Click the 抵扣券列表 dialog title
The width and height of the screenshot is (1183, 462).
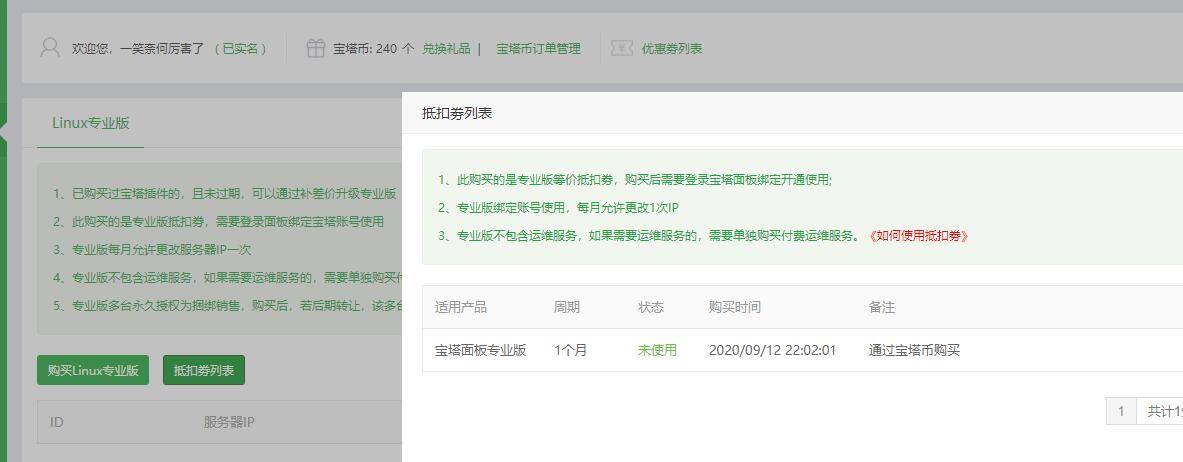(x=456, y=113)
